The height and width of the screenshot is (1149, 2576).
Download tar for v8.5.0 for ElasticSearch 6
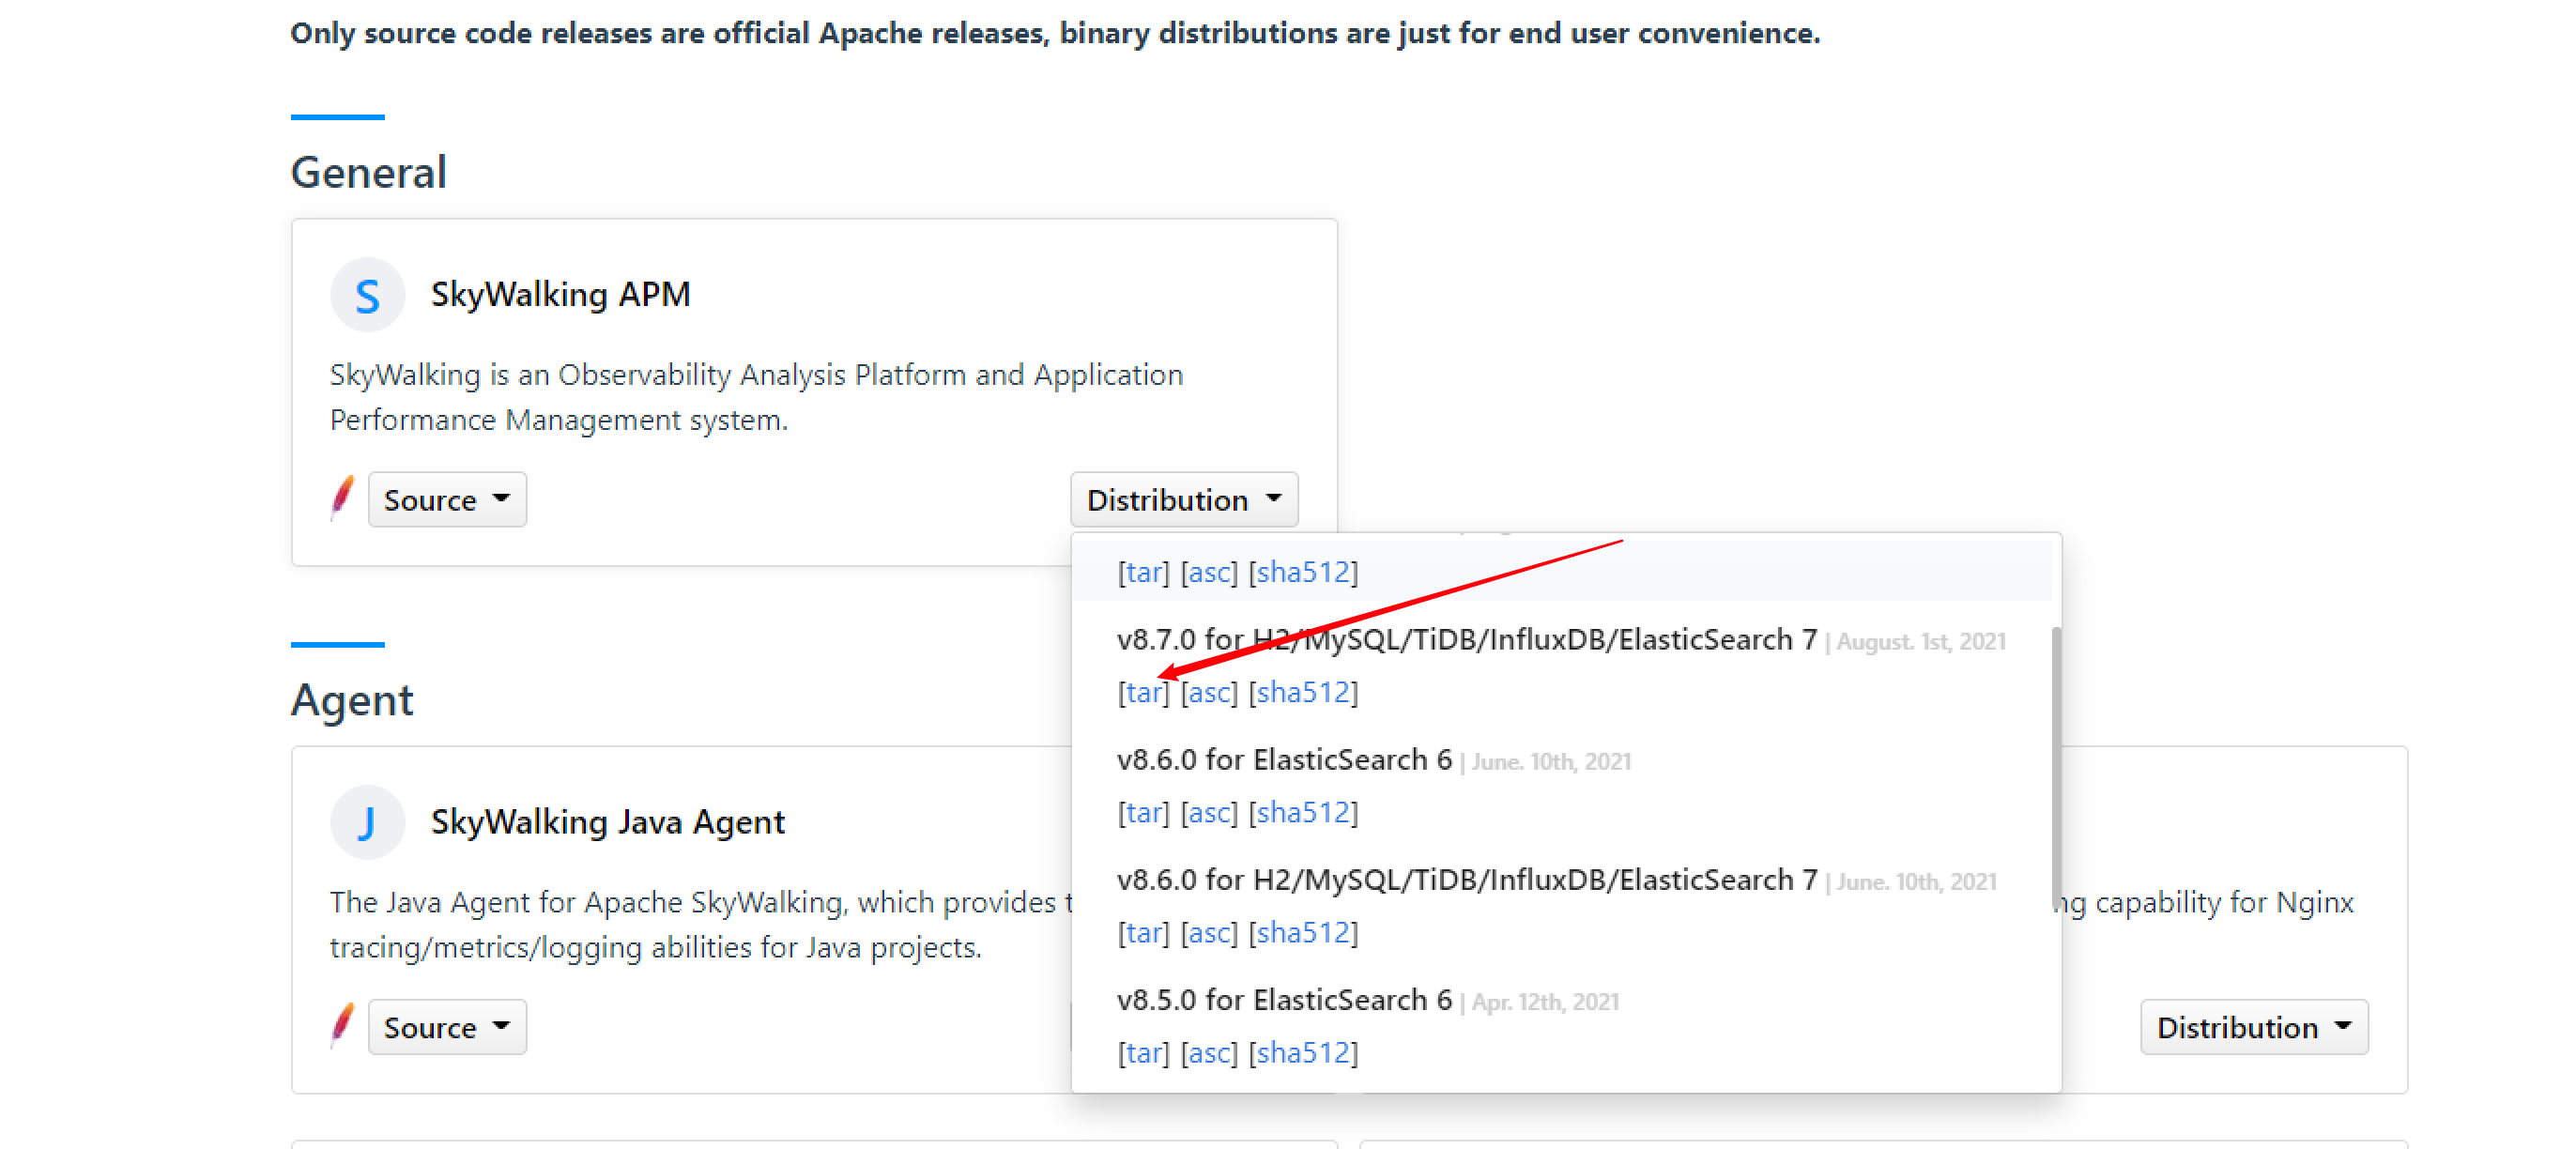1143,1053
